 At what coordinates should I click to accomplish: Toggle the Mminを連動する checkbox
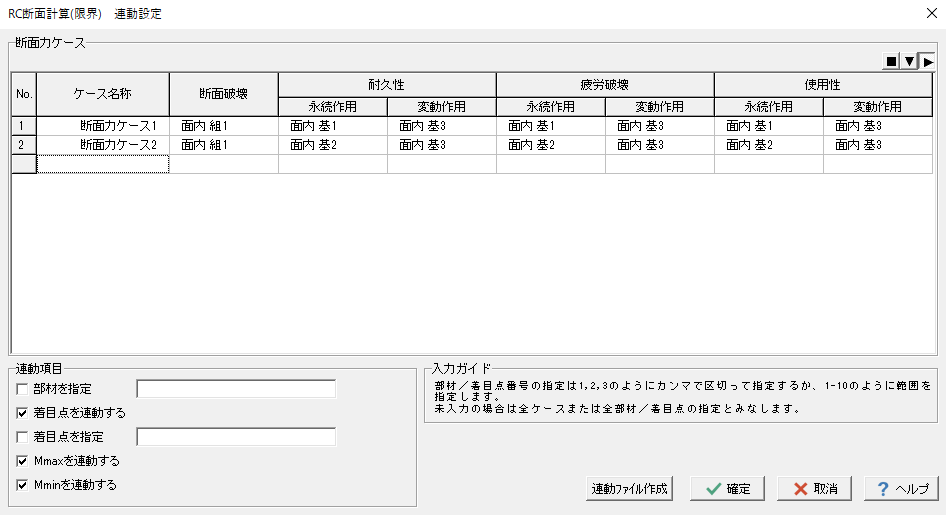[x=22, y=485]
